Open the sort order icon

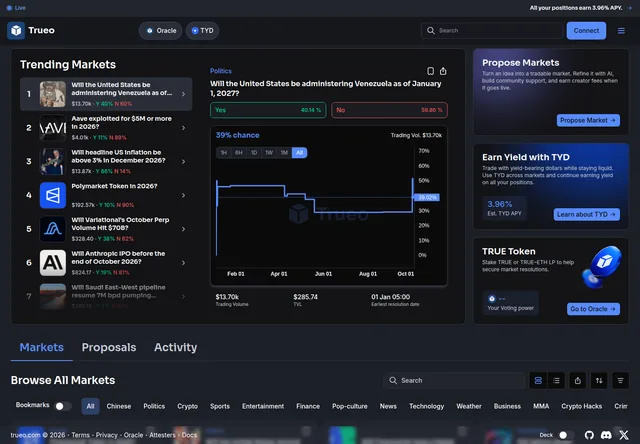tap(599, 380)
